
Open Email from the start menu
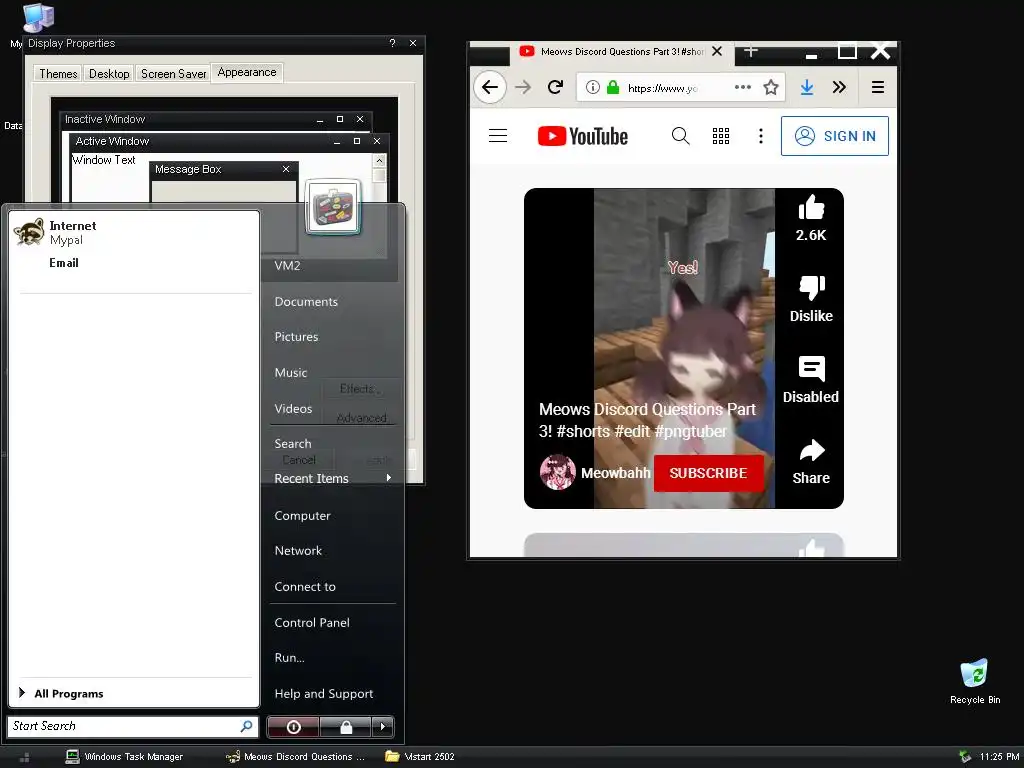pyautogui.click(x=63, y=263)
